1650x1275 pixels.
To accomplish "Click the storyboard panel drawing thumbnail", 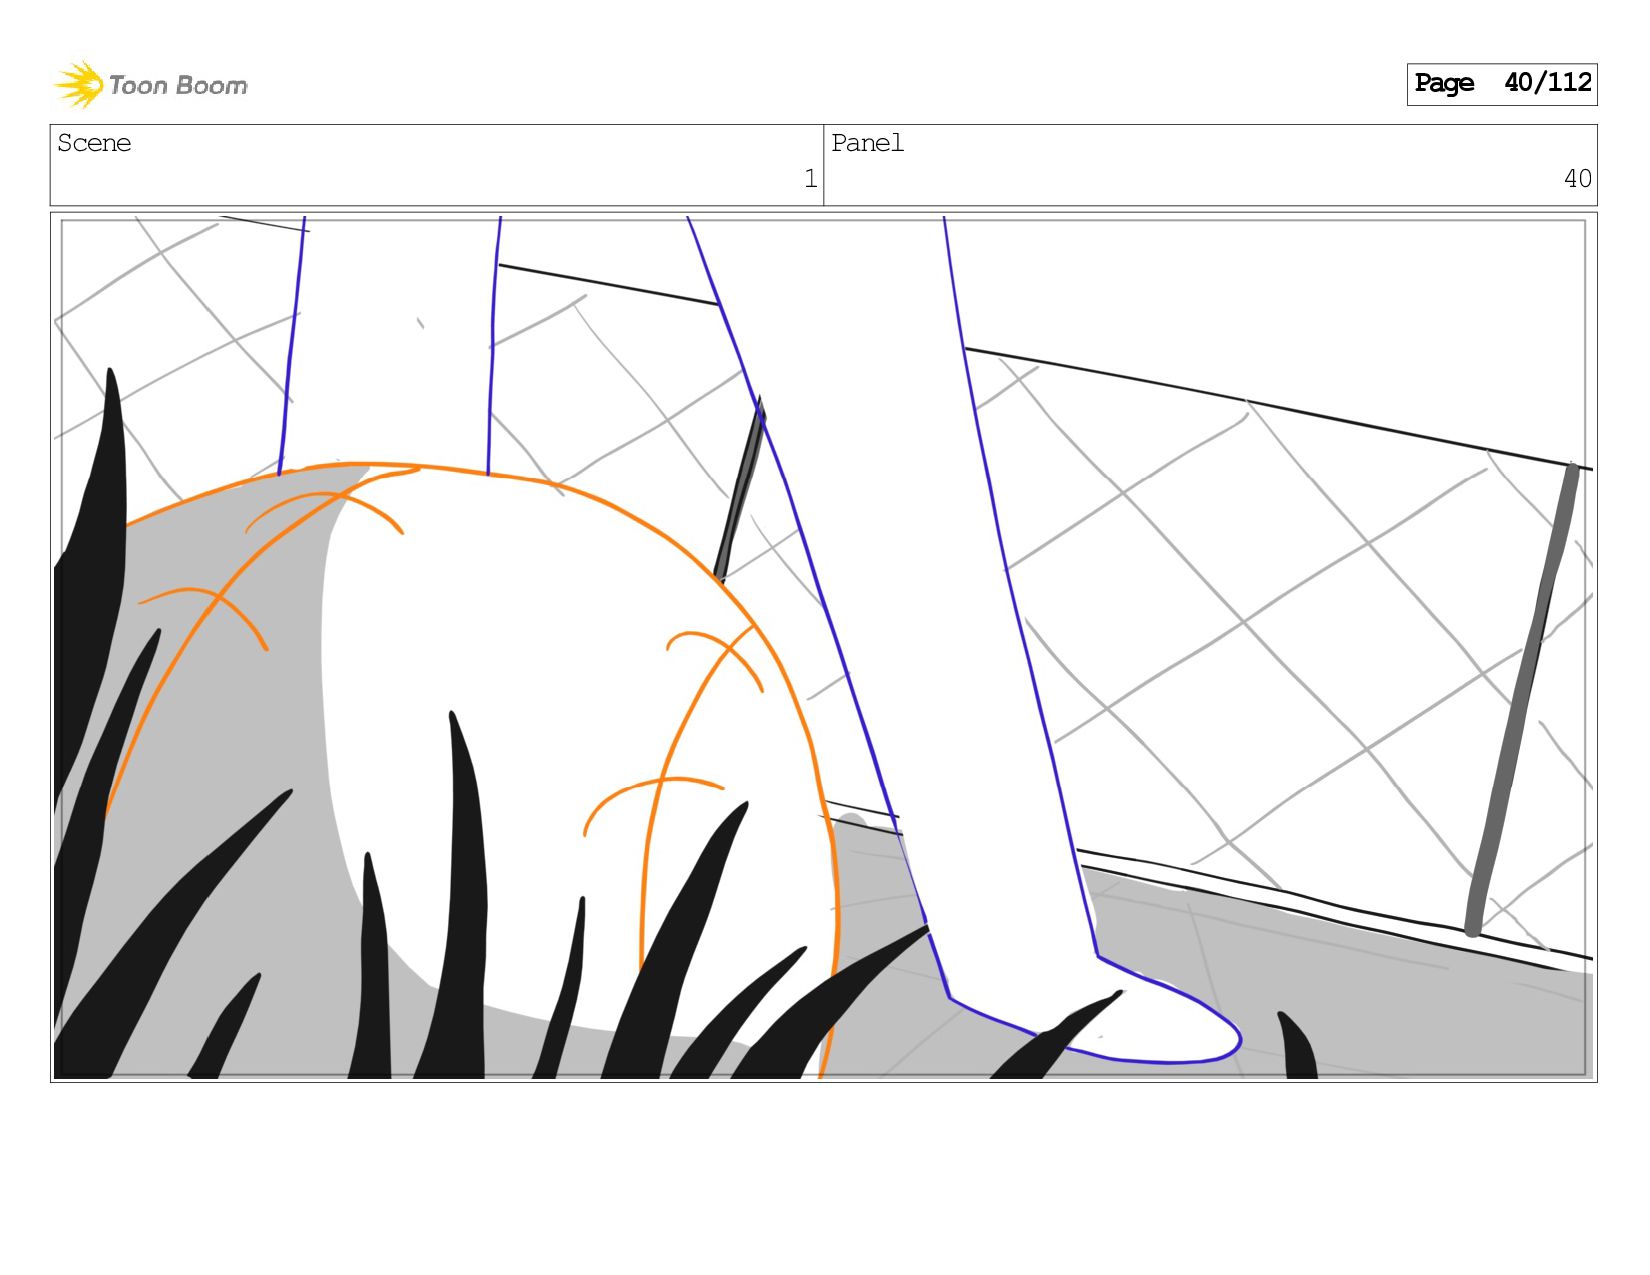I will click(824, 647).
